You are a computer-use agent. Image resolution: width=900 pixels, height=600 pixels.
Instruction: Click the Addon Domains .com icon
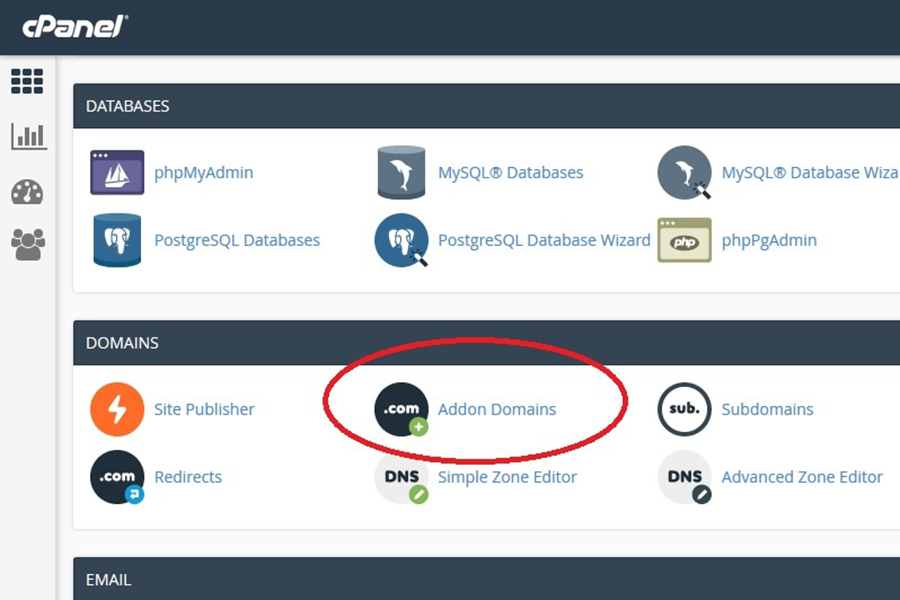click(401, 409)
